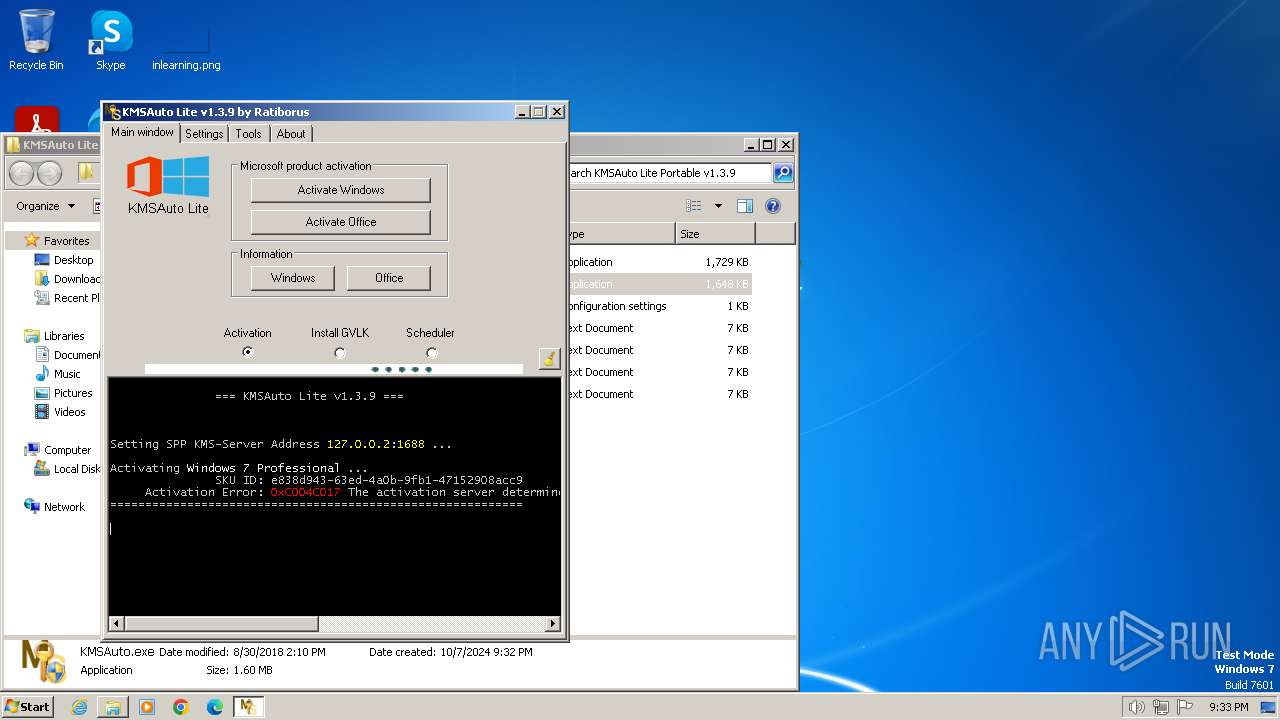This screenshot has width=1280, height=720.
Task: Click the log scrollbar left arrow
Action: pyautogui.click(x=116, y=624)
